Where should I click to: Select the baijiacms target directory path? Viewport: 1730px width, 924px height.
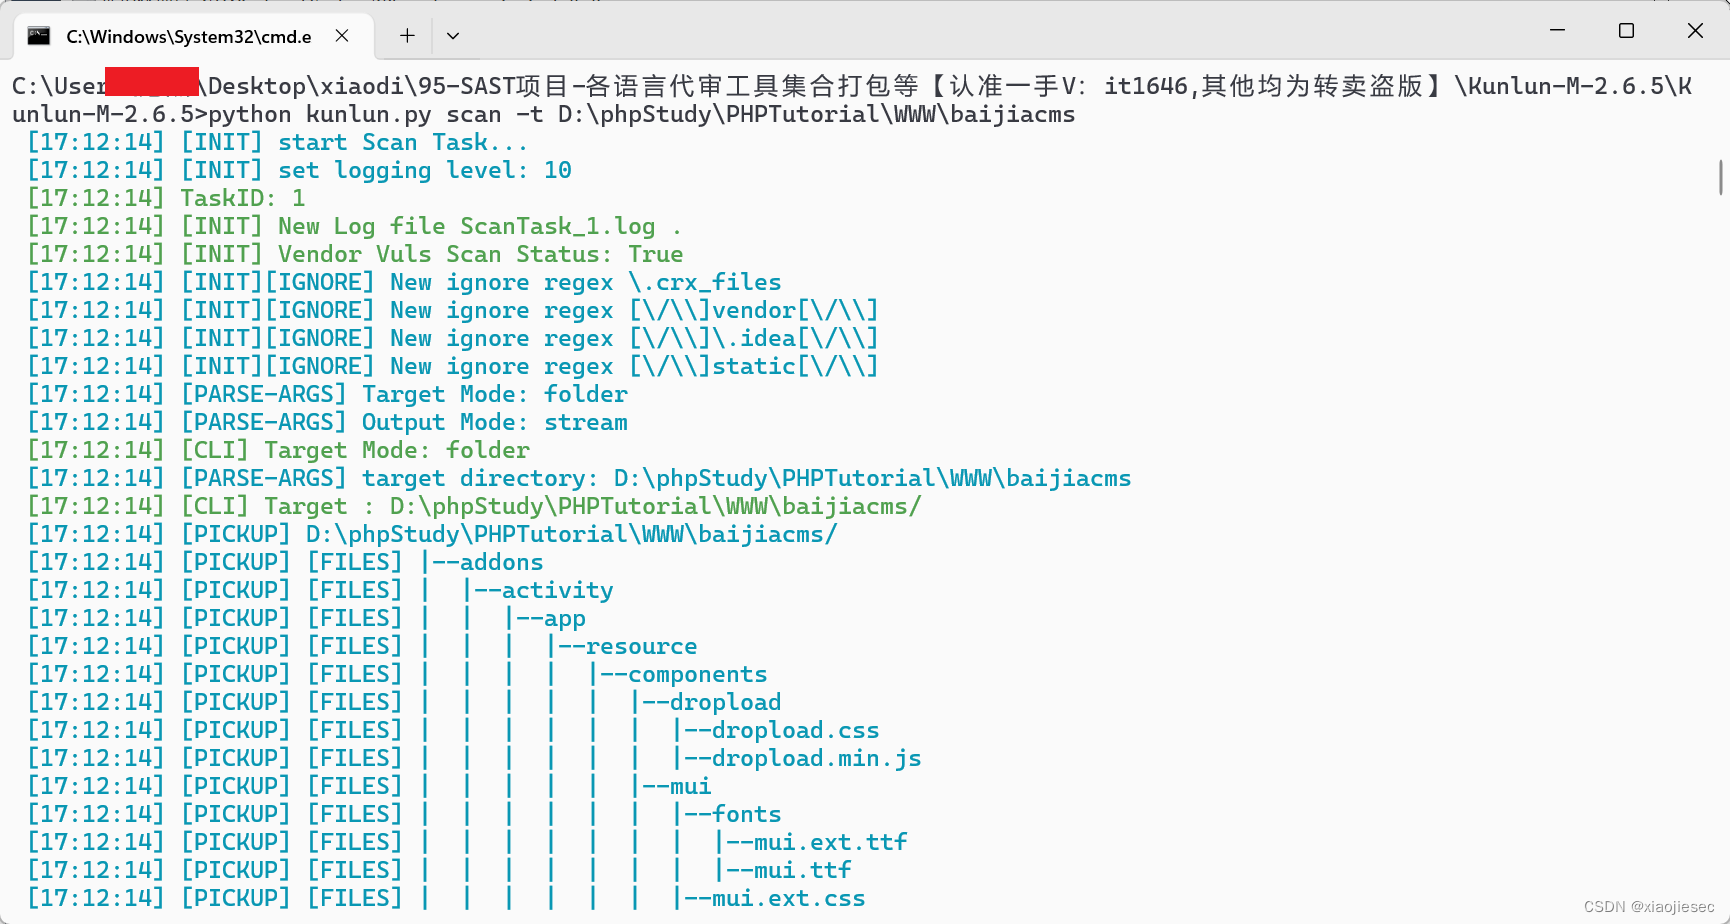point(870,478)
